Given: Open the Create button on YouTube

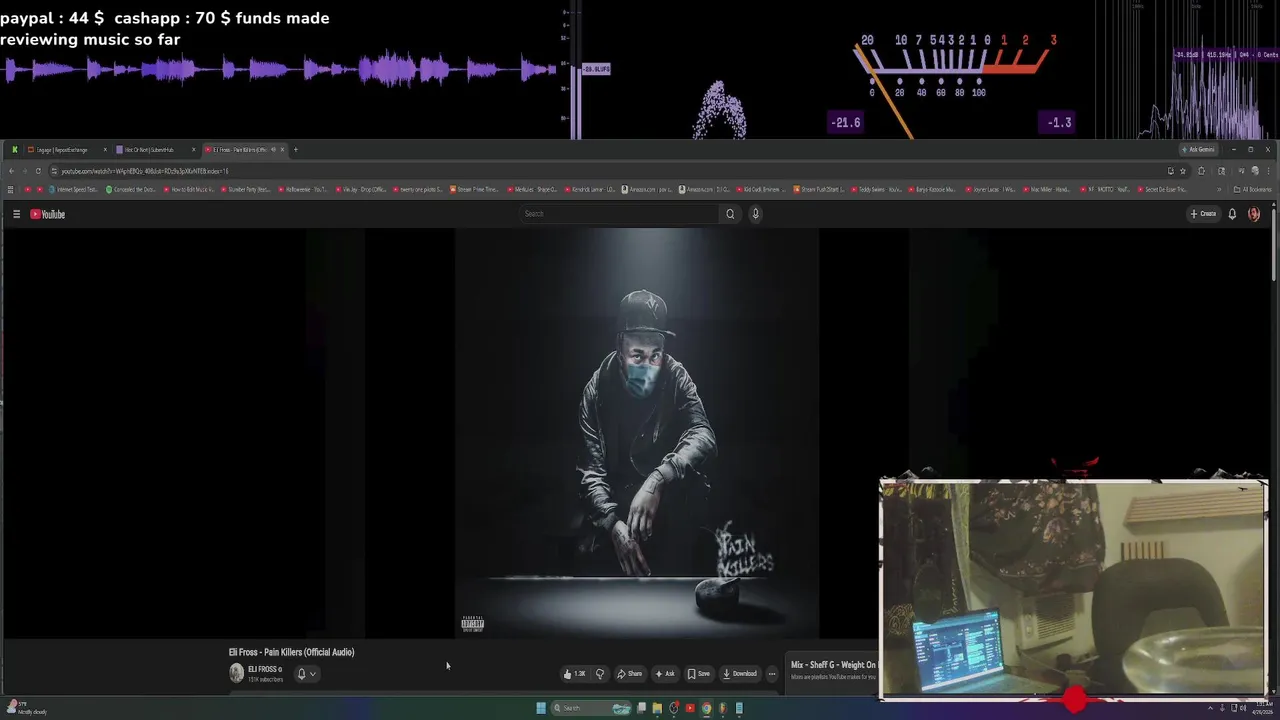Looking at the screenshot, I should coord(1203,214).
